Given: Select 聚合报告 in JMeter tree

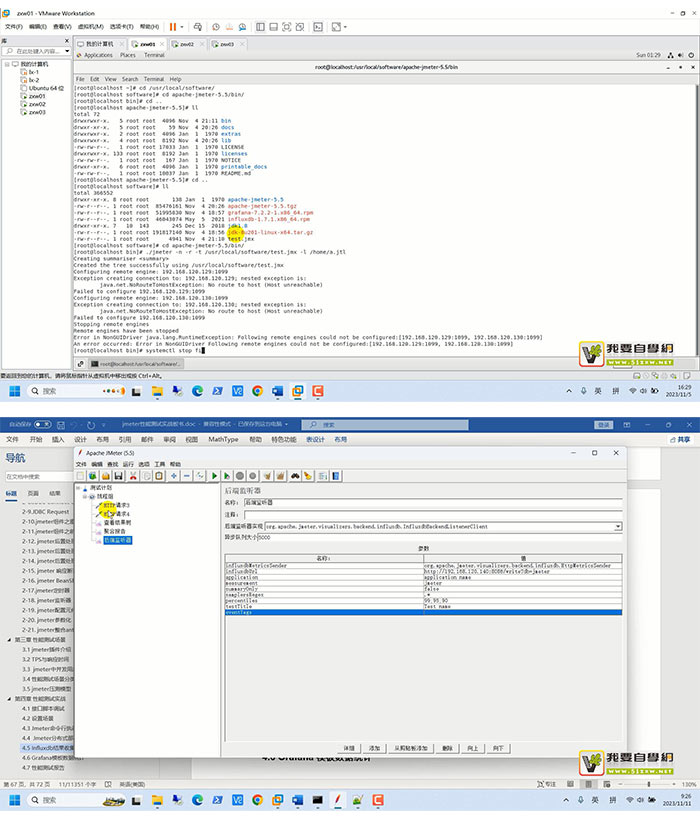Looking at the screenshot, I should coord(114,531).
